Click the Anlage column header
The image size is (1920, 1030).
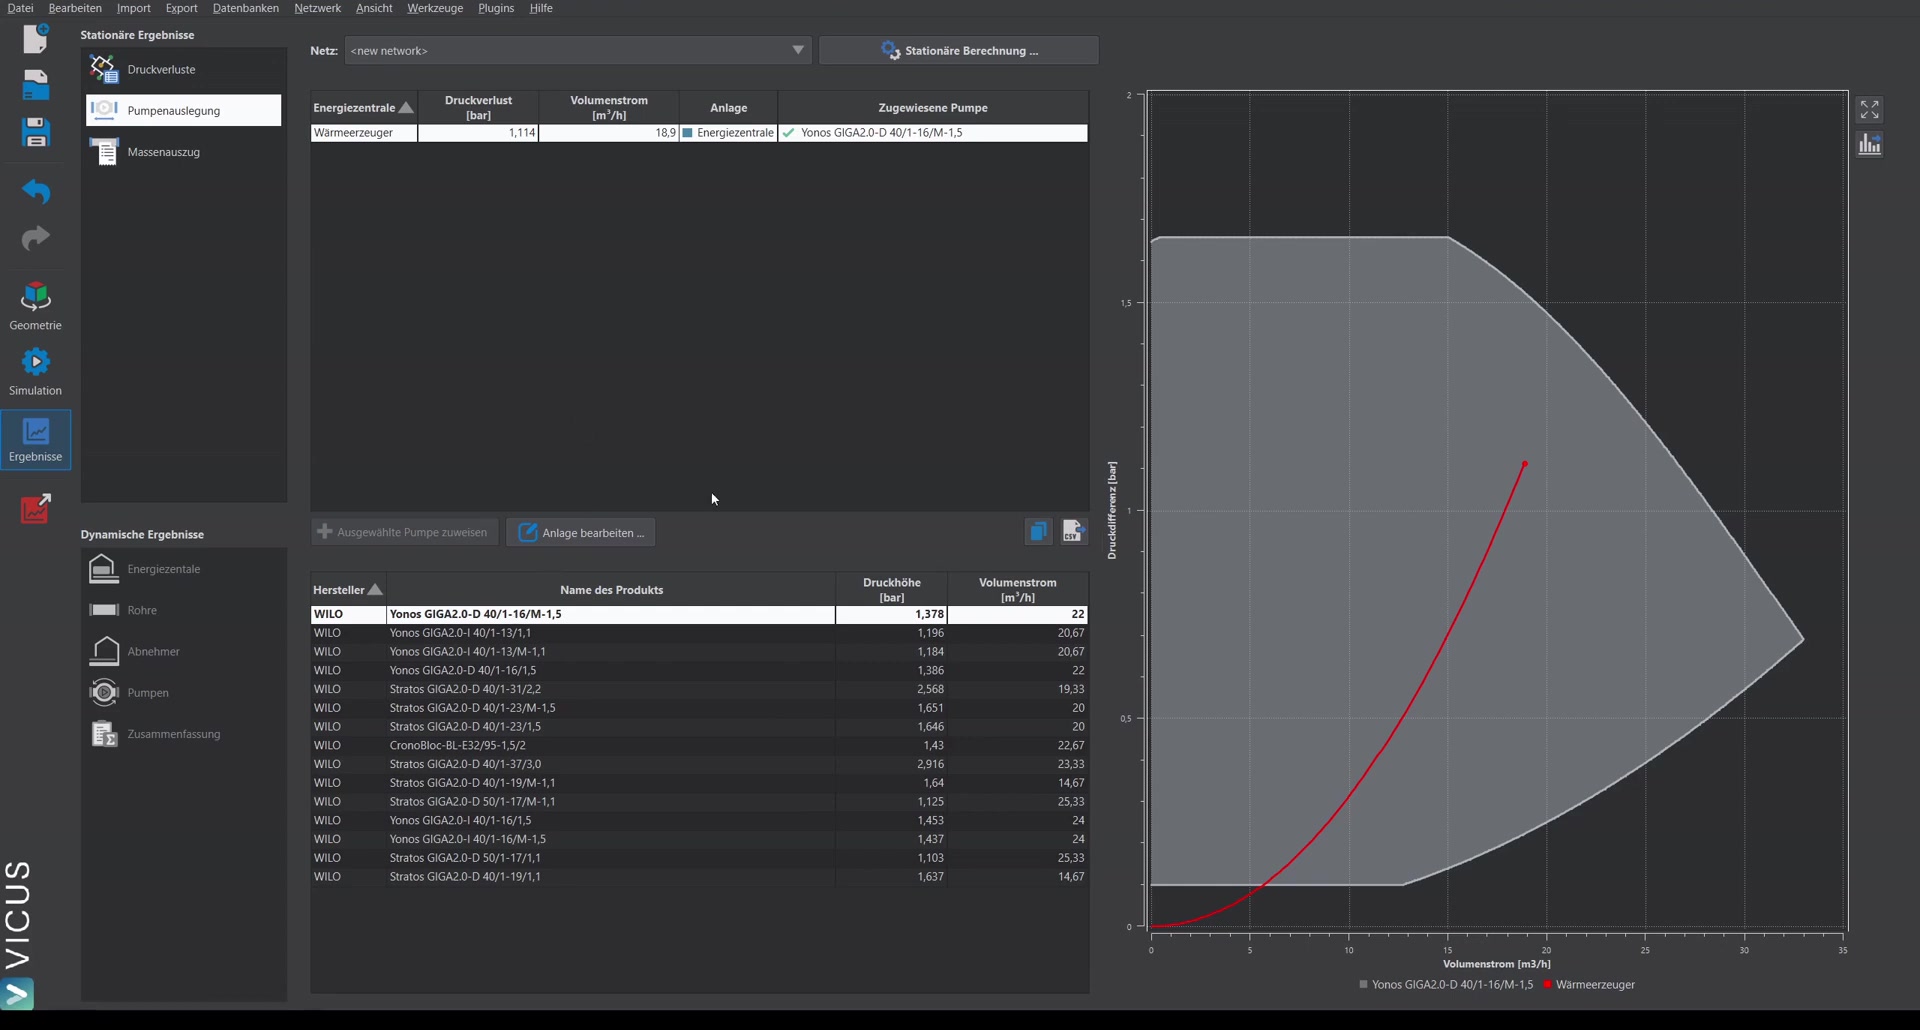click(729, 107)
